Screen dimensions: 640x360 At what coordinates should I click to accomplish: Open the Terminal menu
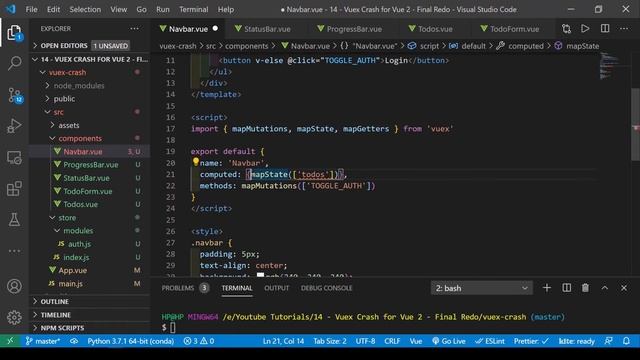tap(193, 9)
